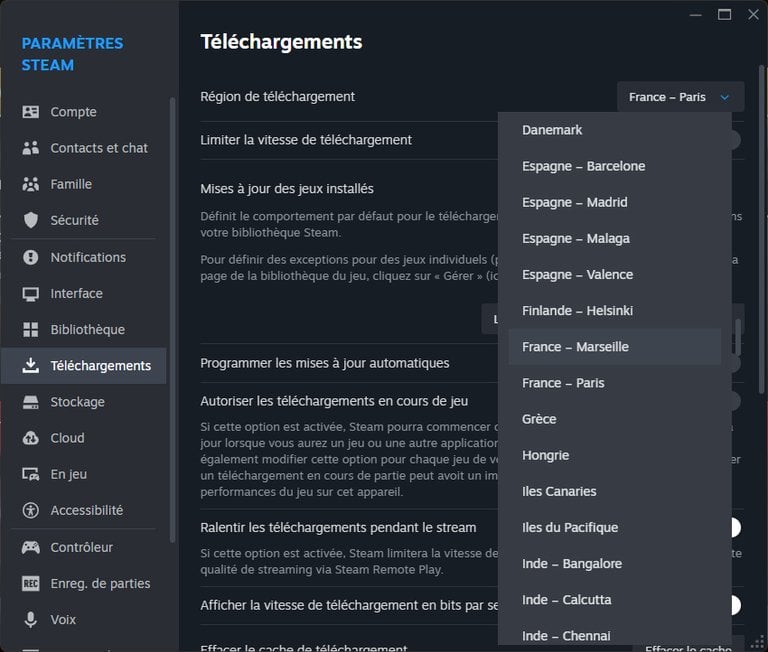Click the Stockage drive icon
Image resolution: width=768 pixels, height=652 pixels.
[30, 402]
